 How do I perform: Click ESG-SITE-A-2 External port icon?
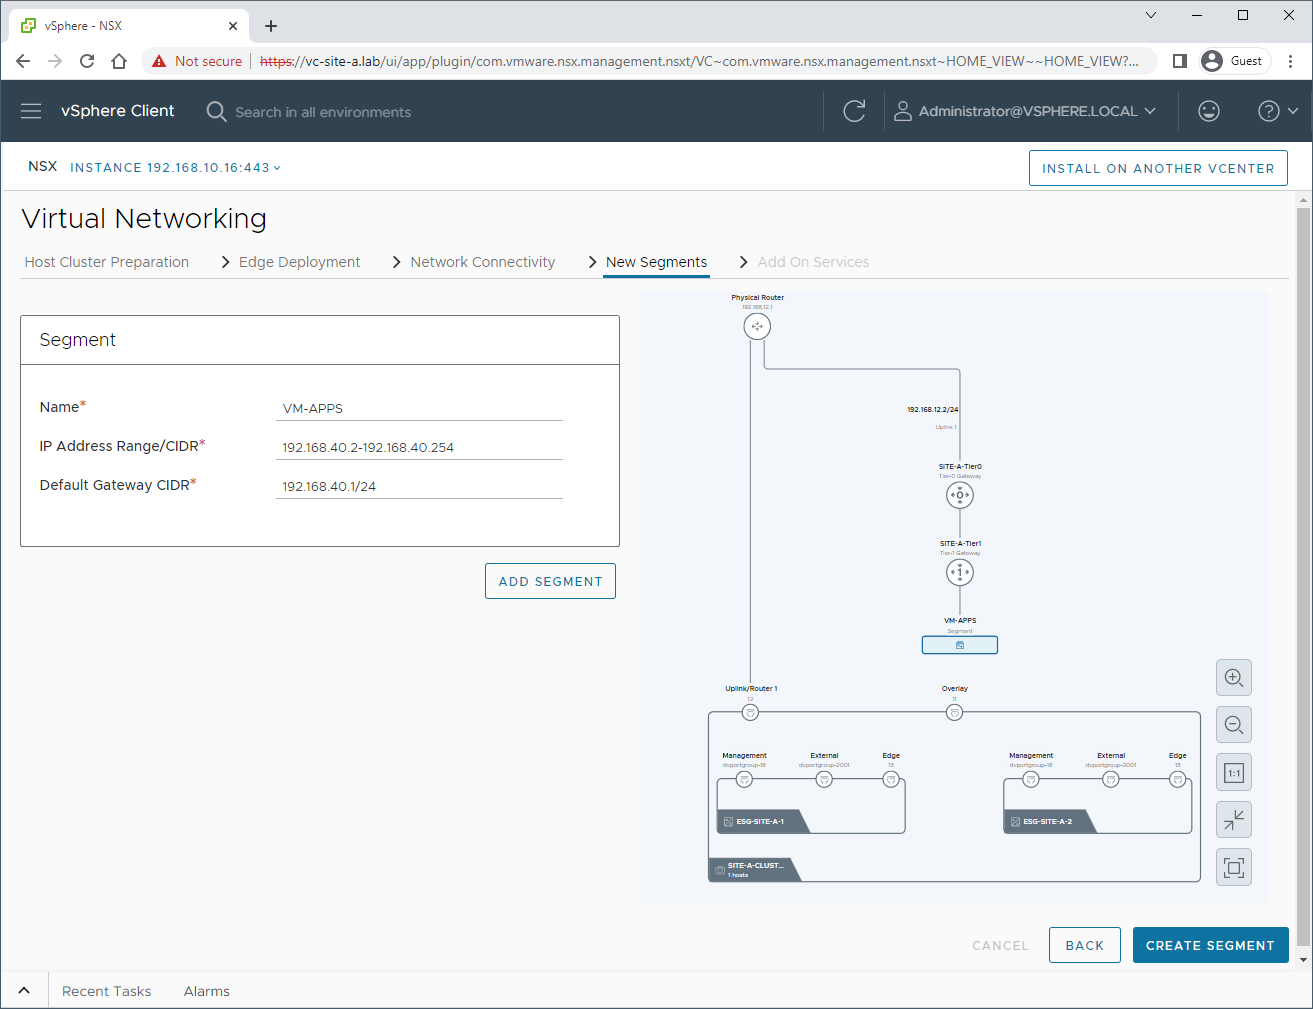tap(1111, 779)
